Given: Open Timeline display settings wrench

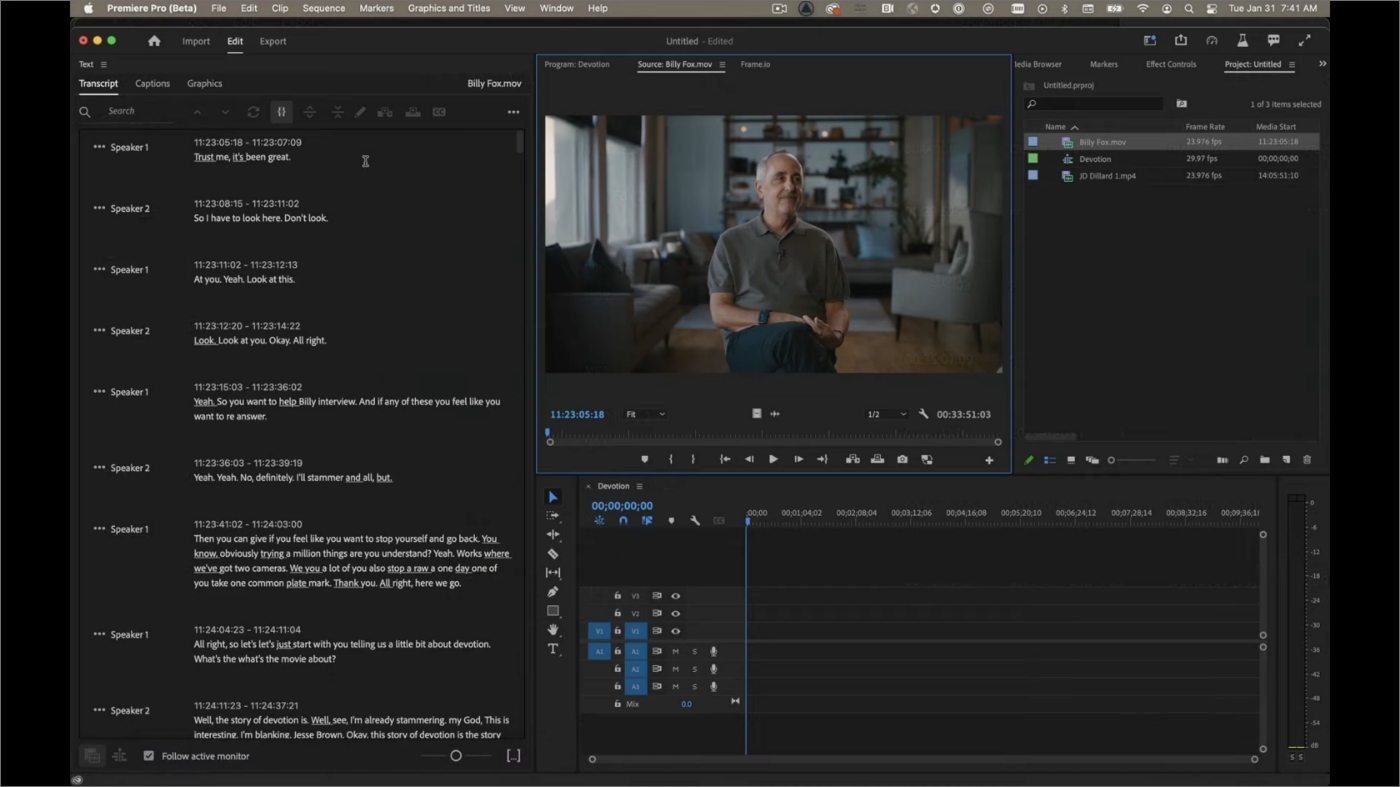Looking at the screenshot, I should pos(695,521).
